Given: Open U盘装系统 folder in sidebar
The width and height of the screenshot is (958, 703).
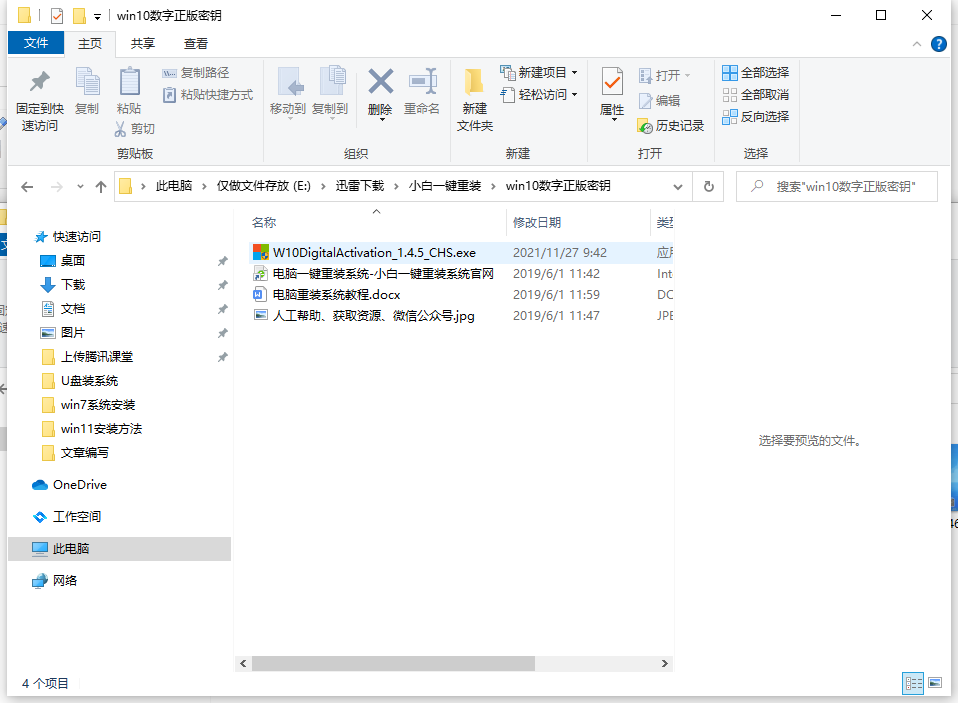Looking at the screenshot, I should tap(89, 381).
